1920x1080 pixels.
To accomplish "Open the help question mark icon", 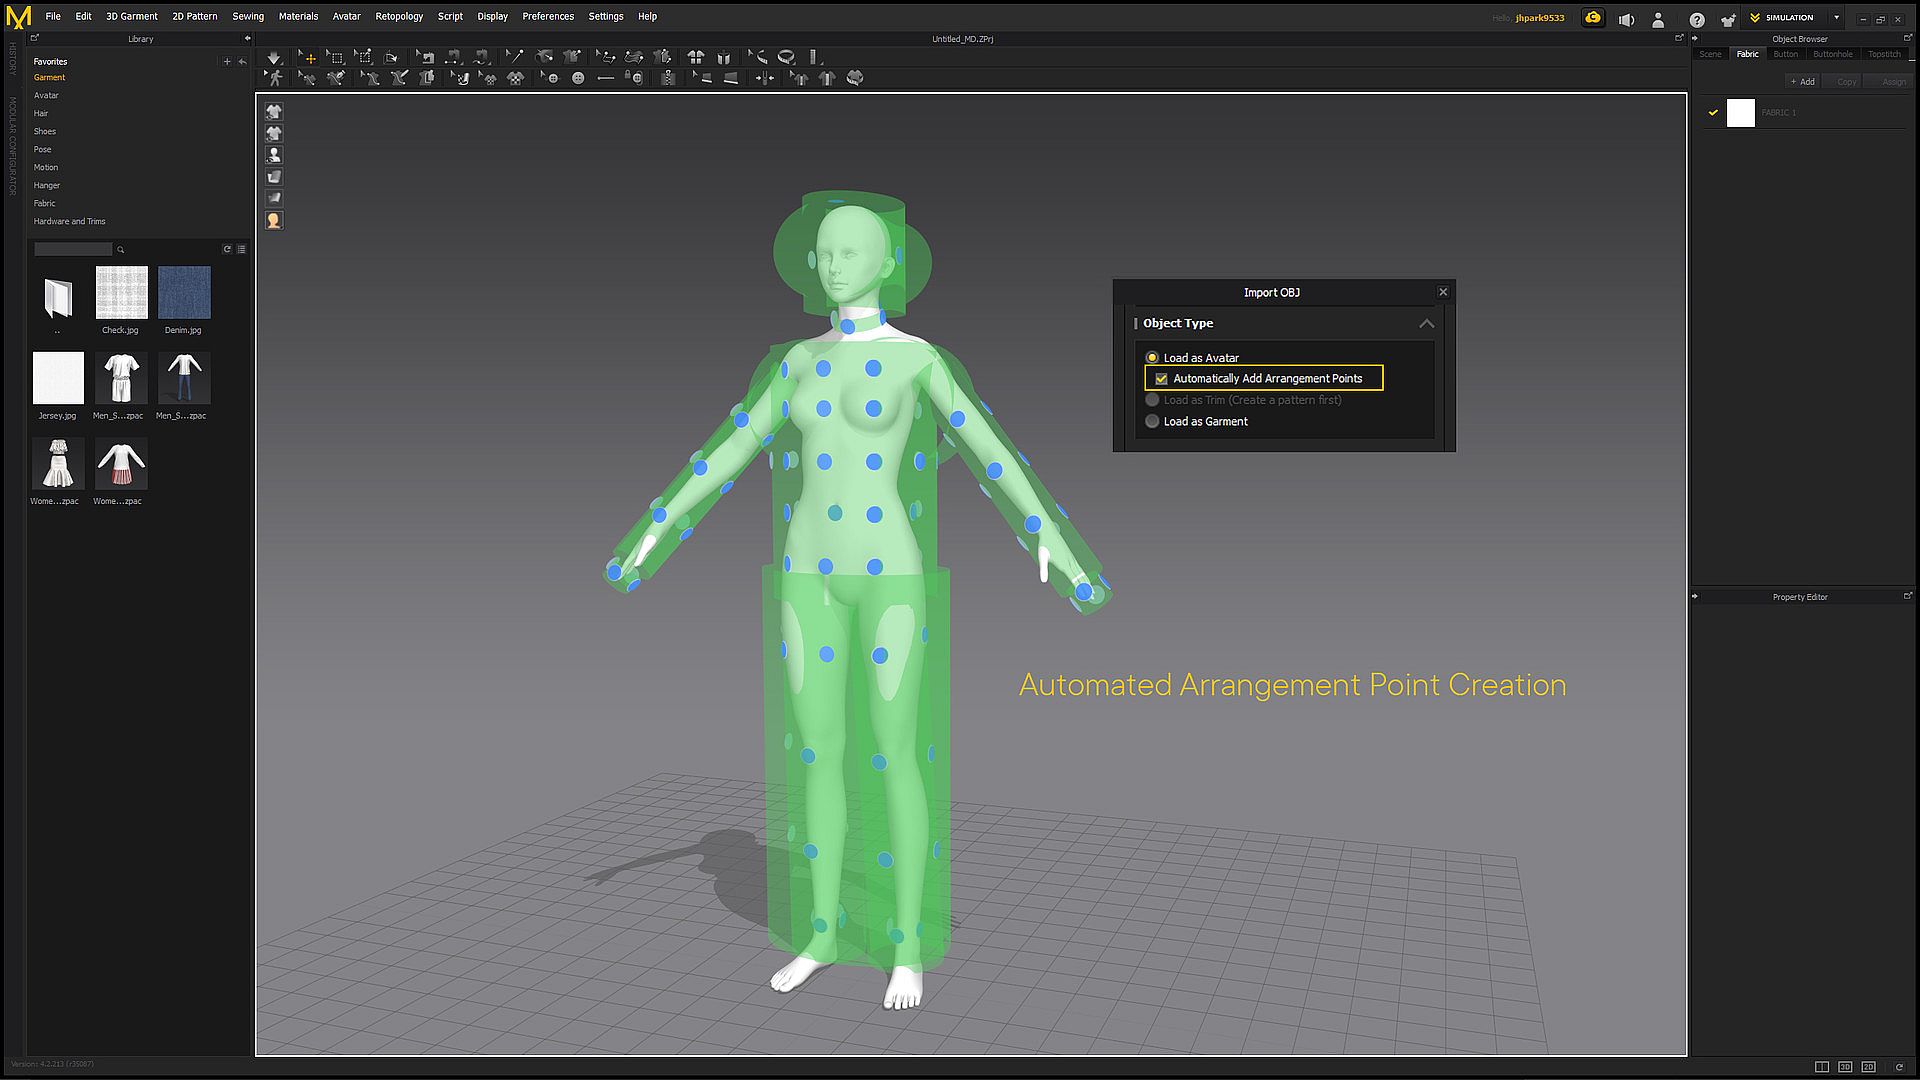I will click(x=1697, y=19).
